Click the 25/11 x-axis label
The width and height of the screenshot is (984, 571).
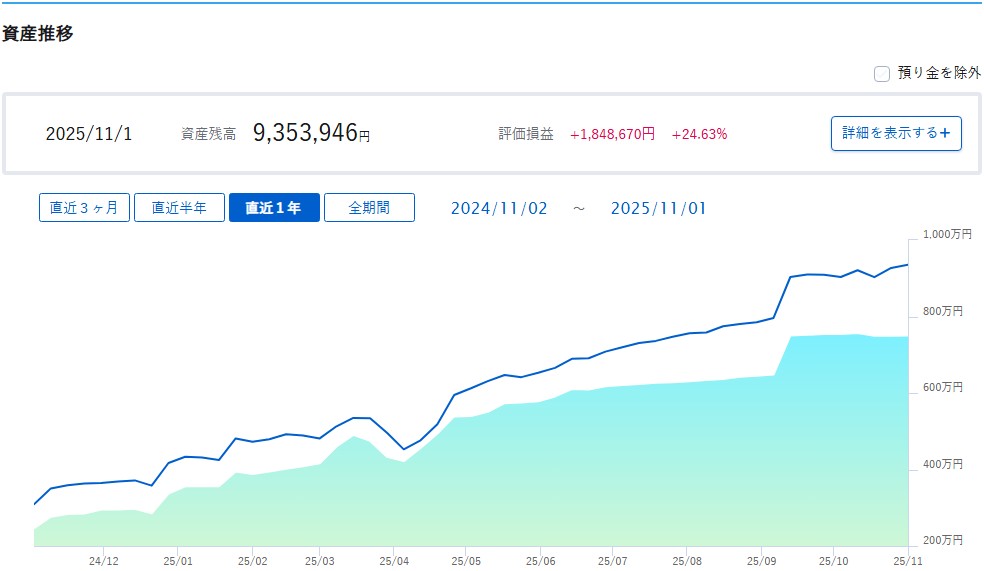907,561
